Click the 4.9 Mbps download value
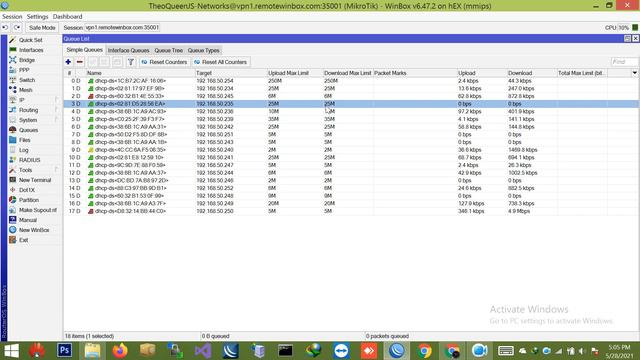The height and width of the screenshot is (360, 640). click(519, 211)
